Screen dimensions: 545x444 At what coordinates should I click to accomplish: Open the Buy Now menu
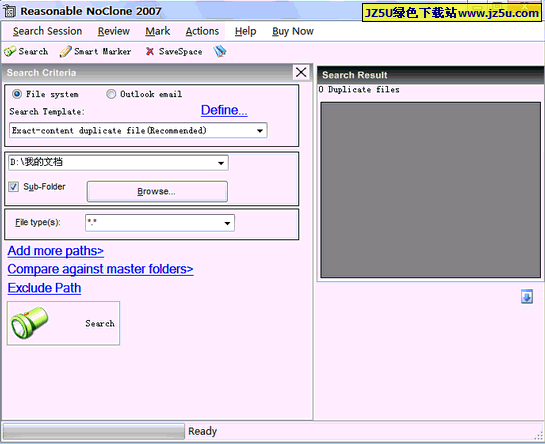(293, 31)
